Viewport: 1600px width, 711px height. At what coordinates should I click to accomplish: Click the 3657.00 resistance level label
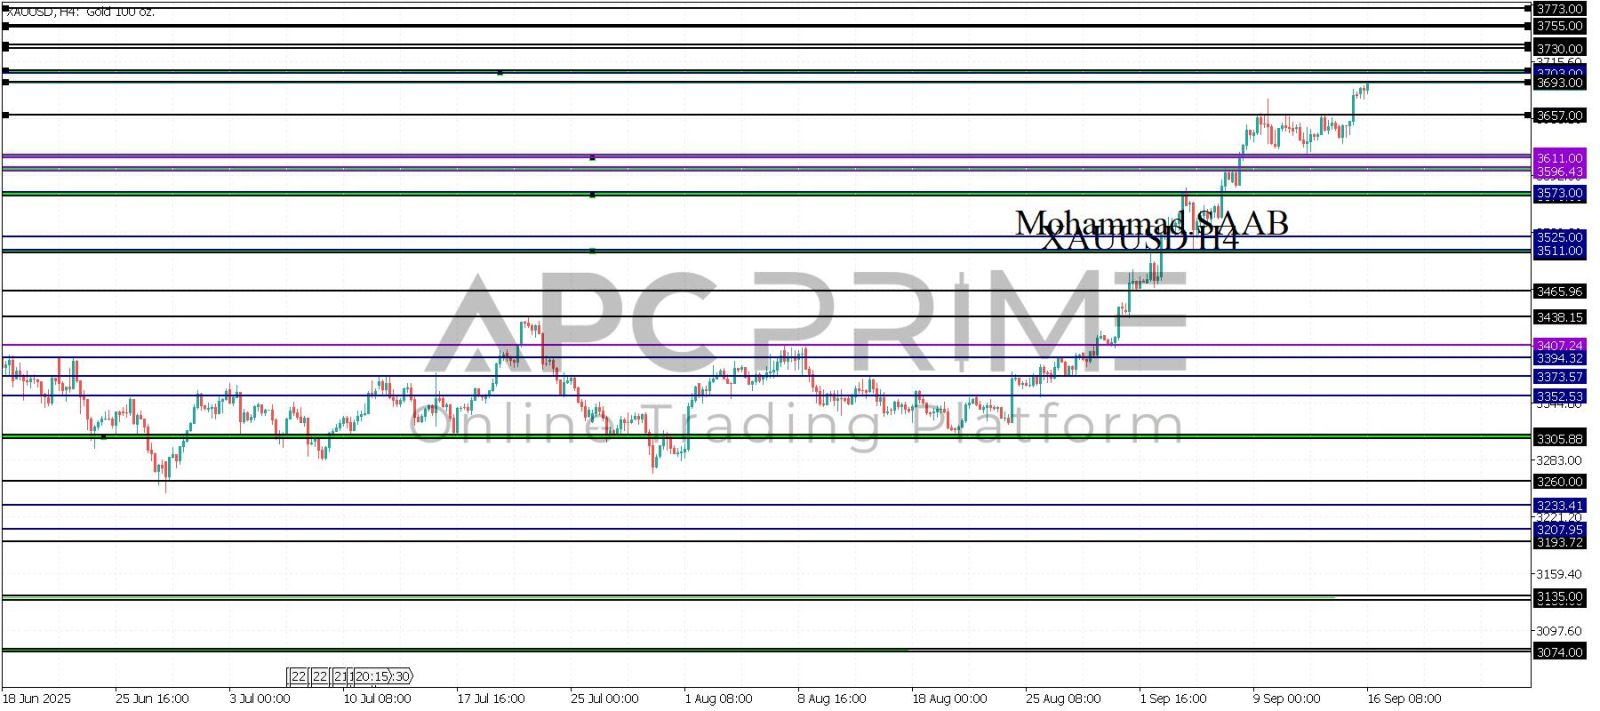[1559, 116]
